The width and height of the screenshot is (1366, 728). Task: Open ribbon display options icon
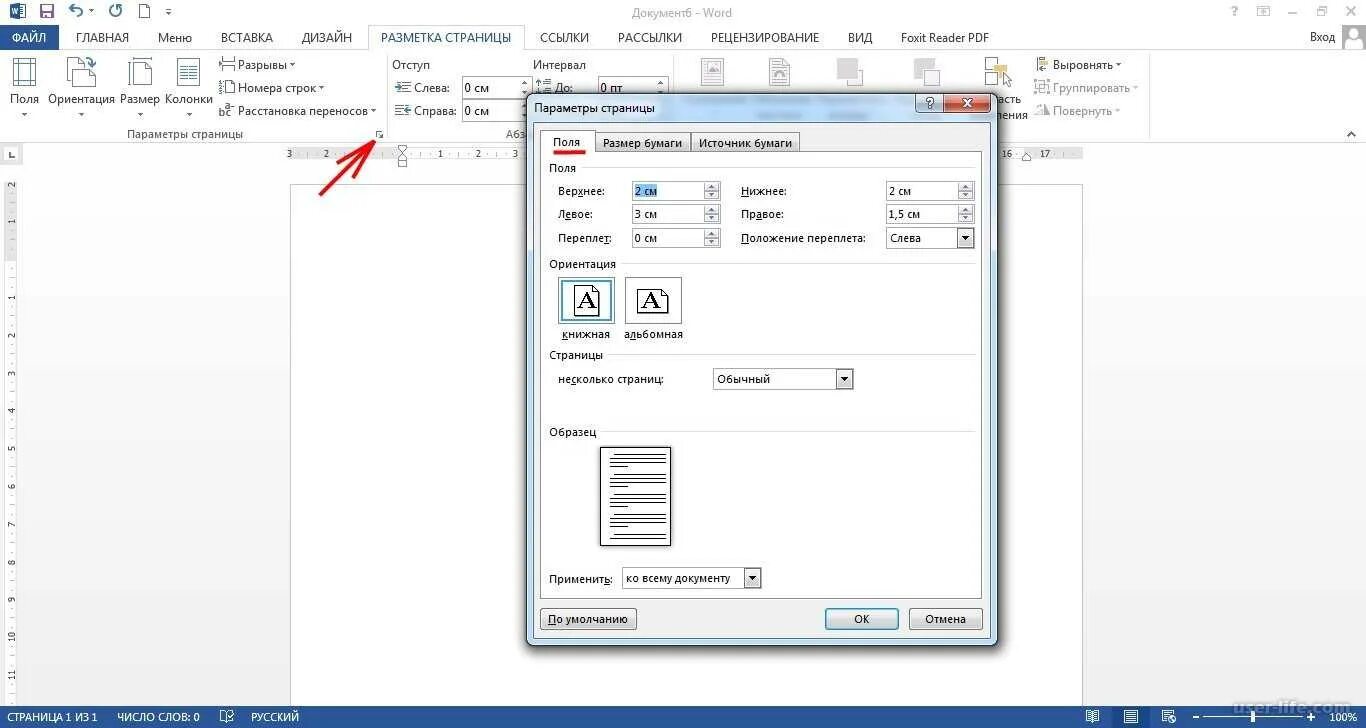[1263, 12]
